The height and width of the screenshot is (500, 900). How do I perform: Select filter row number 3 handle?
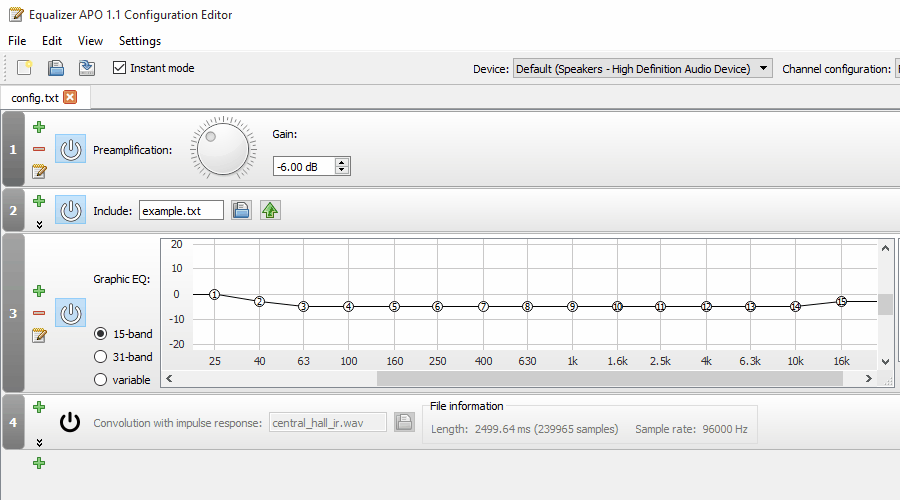coord(13,313)
